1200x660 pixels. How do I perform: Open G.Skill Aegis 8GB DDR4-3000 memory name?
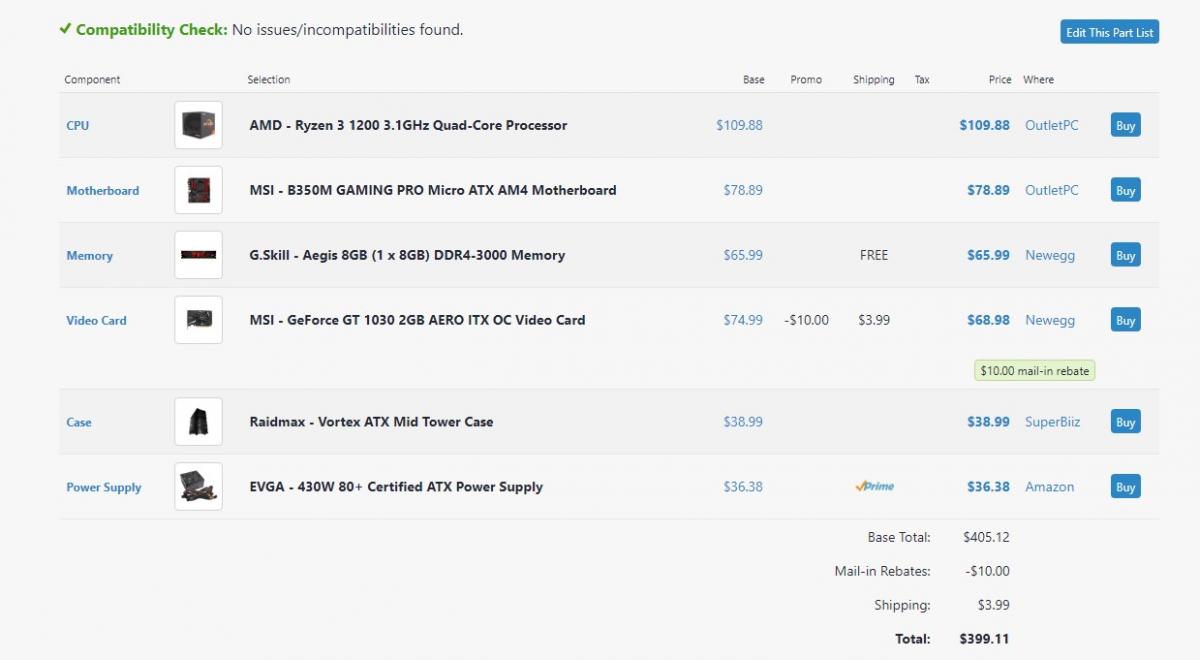pos(407,255)
